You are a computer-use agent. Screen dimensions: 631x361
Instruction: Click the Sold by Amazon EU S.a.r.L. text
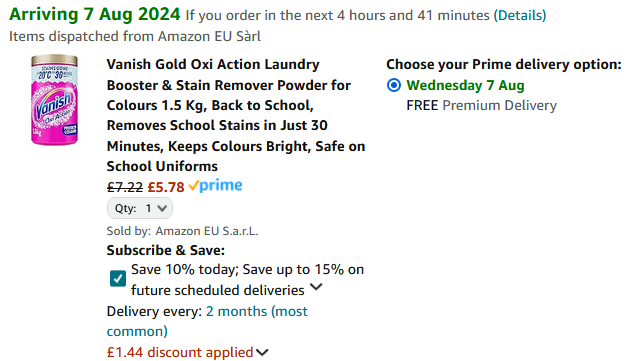[x=182, y=231]
